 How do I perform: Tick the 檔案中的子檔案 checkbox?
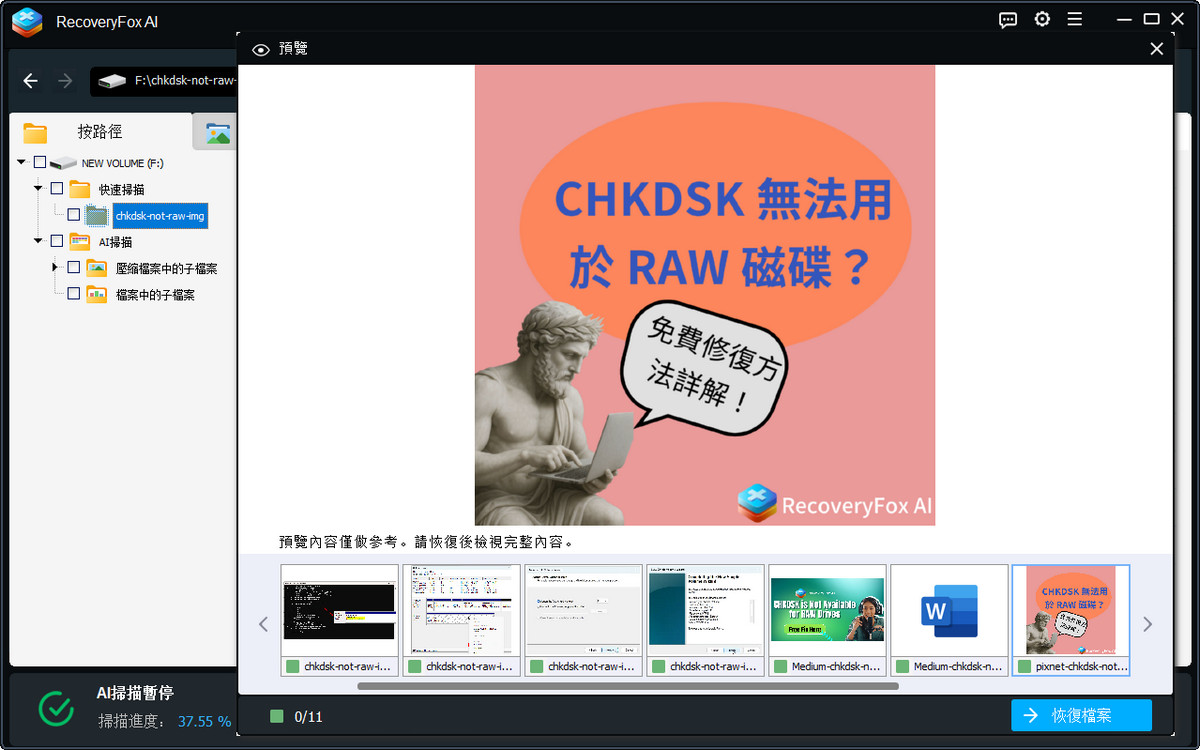coord(73,294)
